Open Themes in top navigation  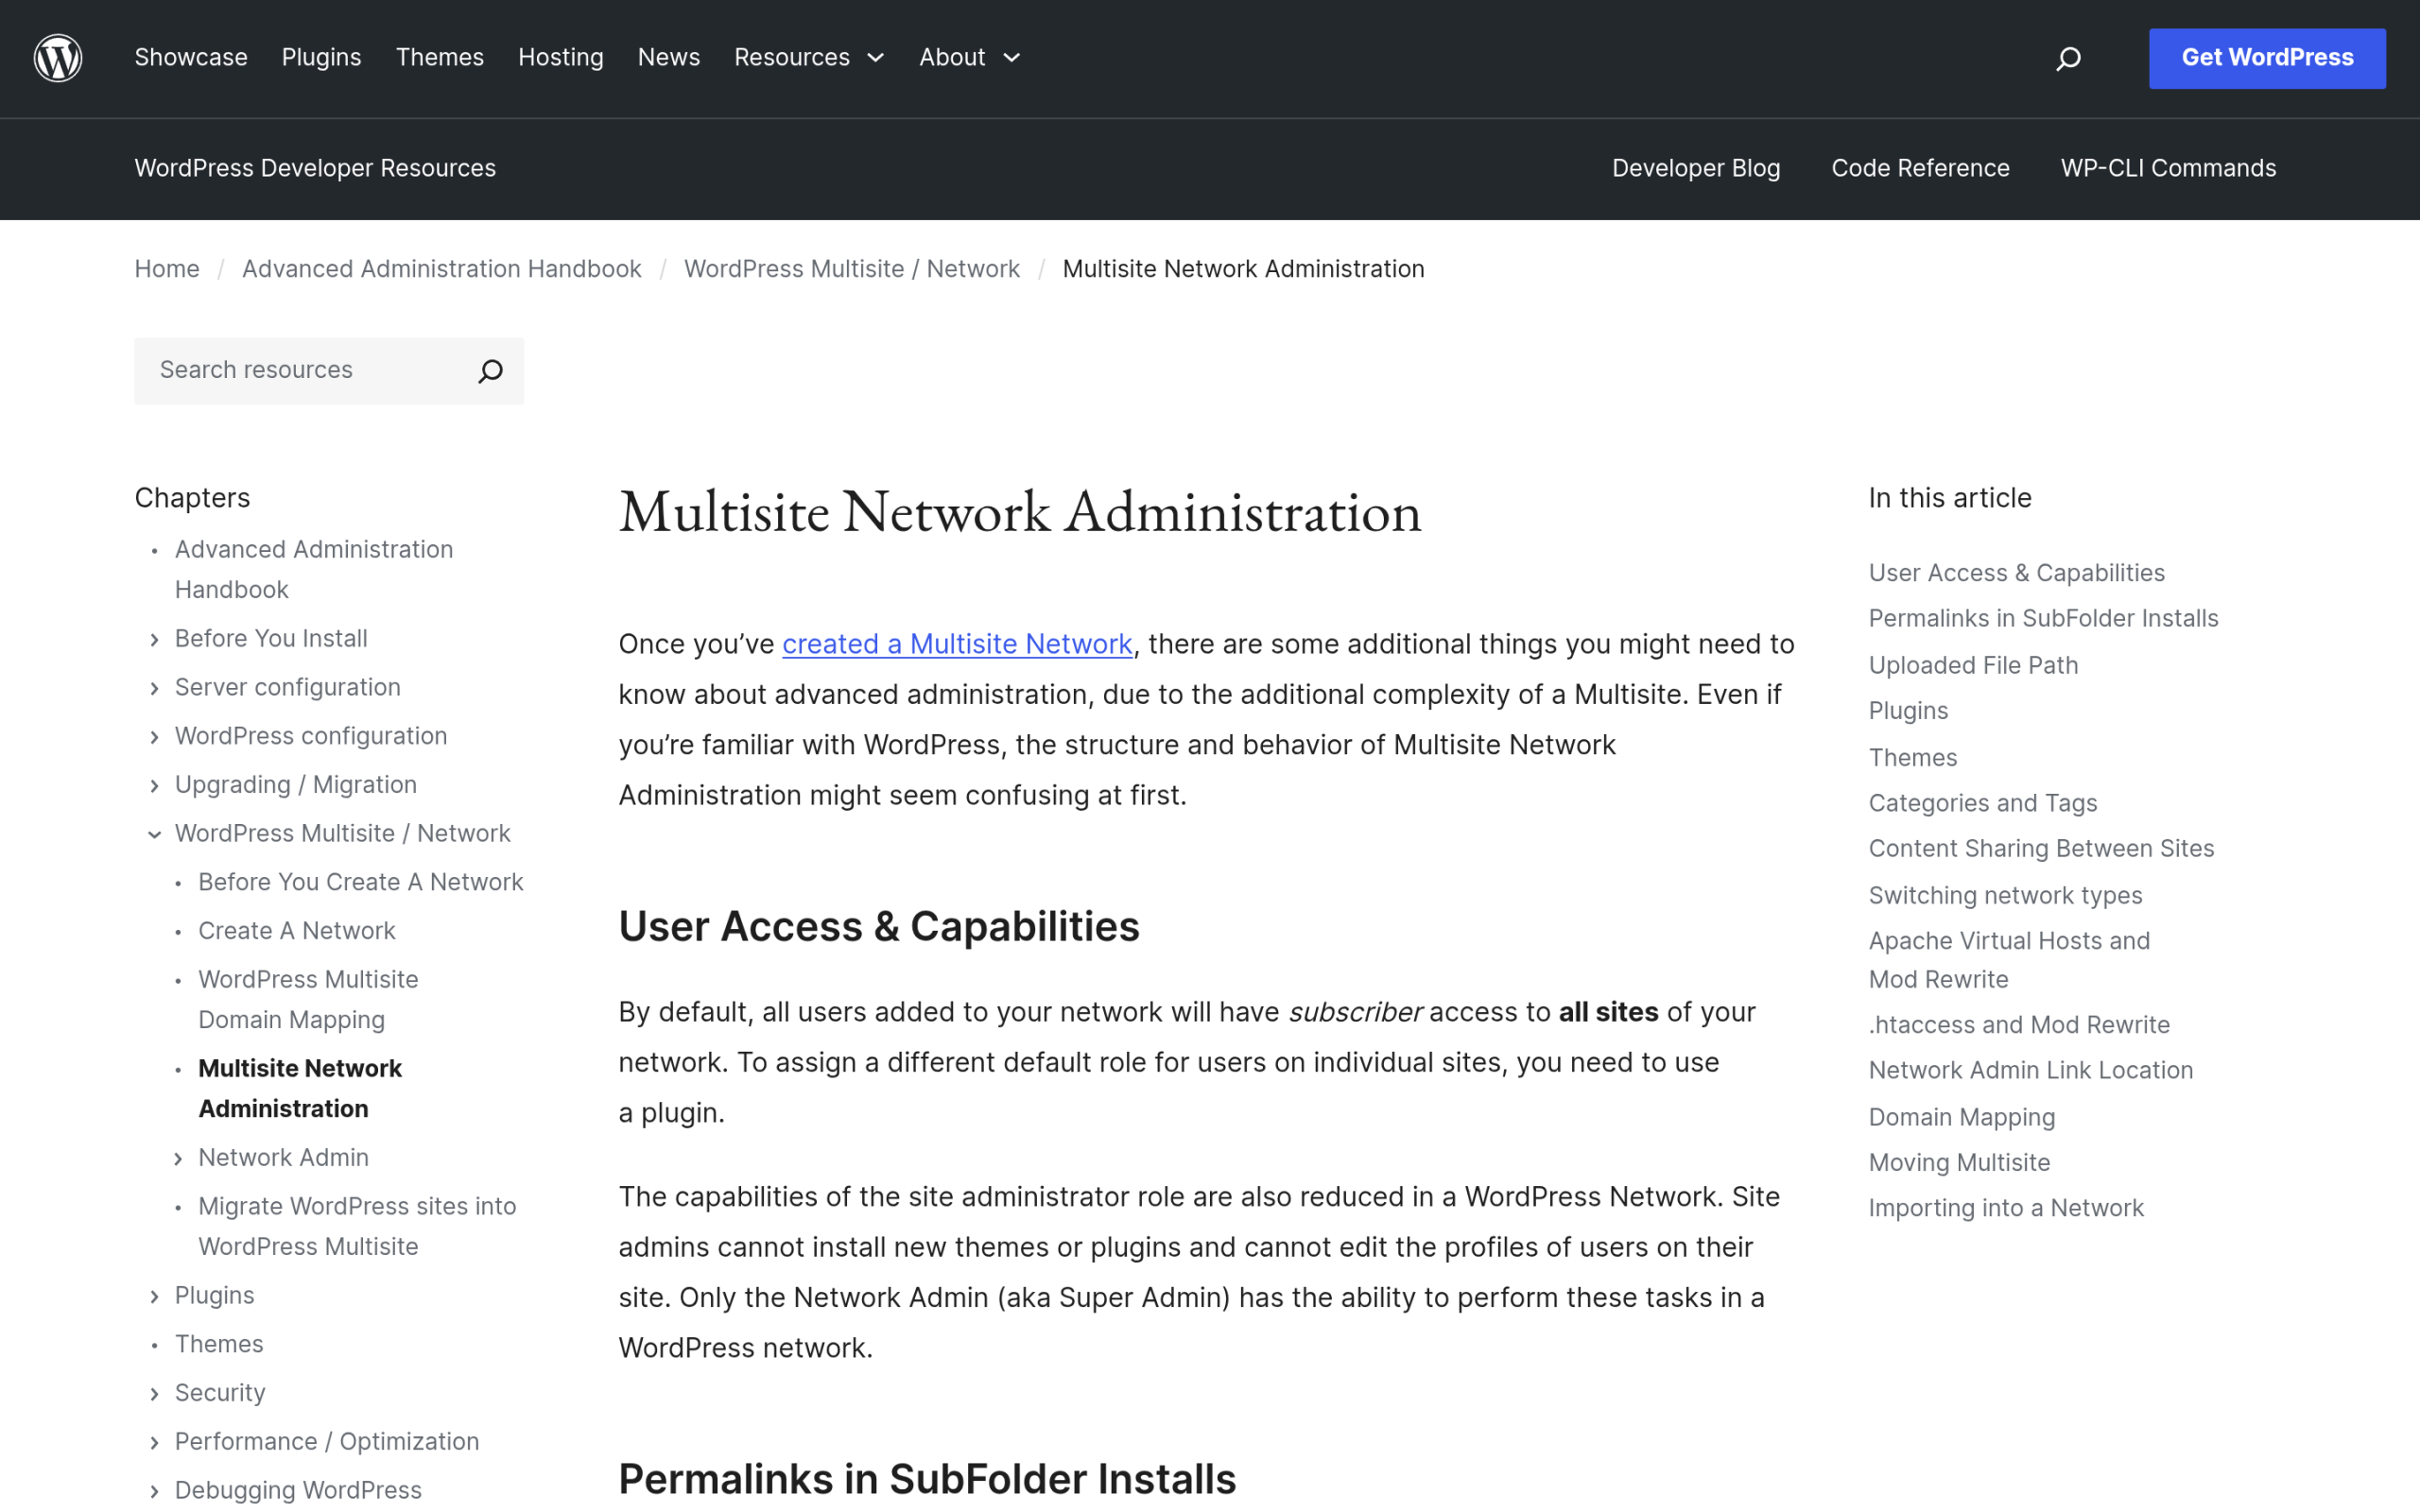point(440,58)
